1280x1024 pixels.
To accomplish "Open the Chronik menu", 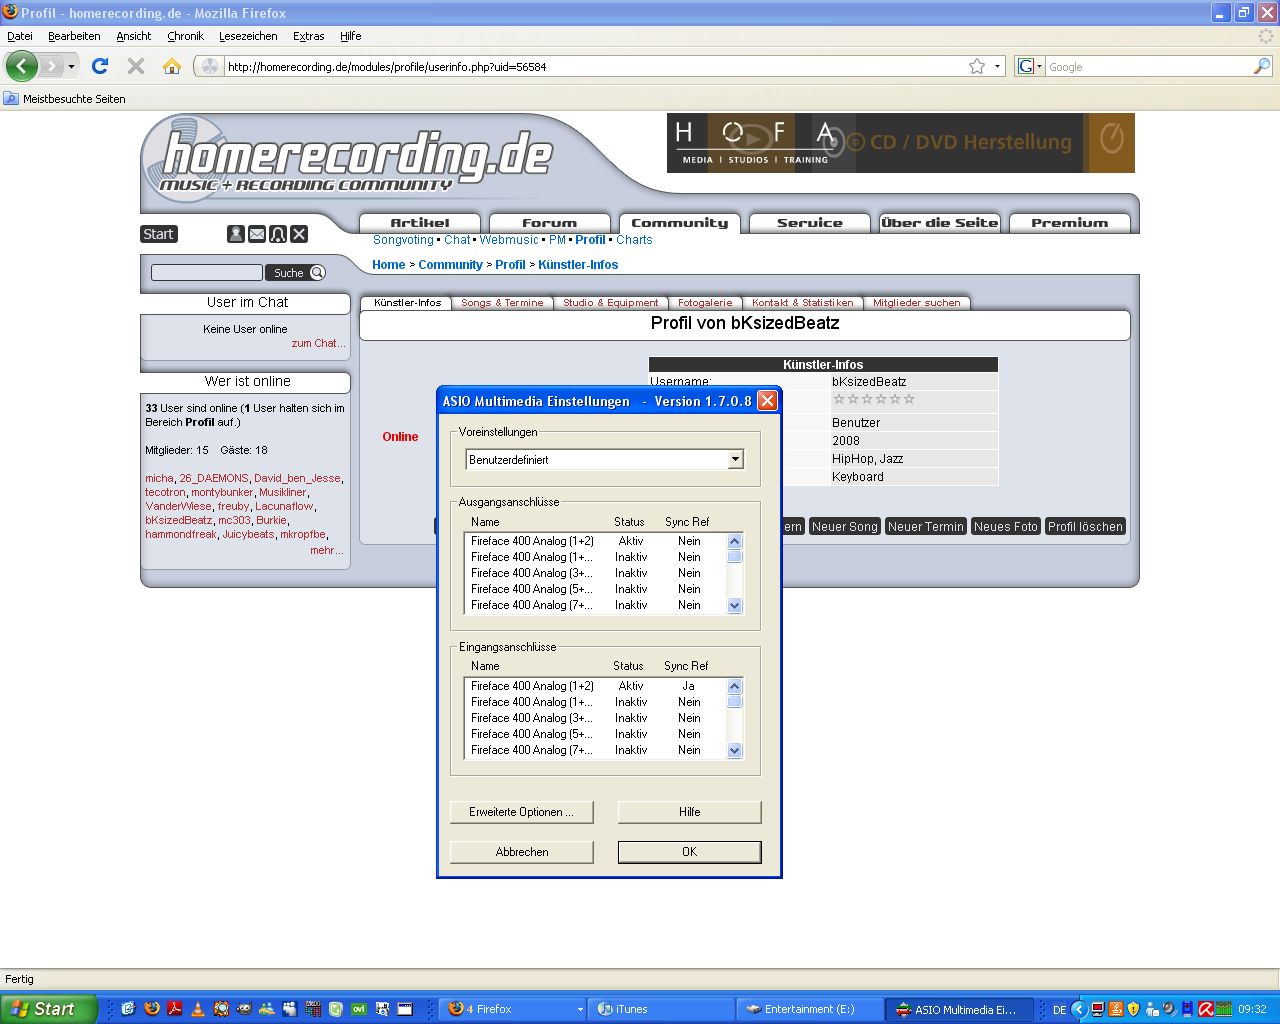I will [x=185, y=36].
